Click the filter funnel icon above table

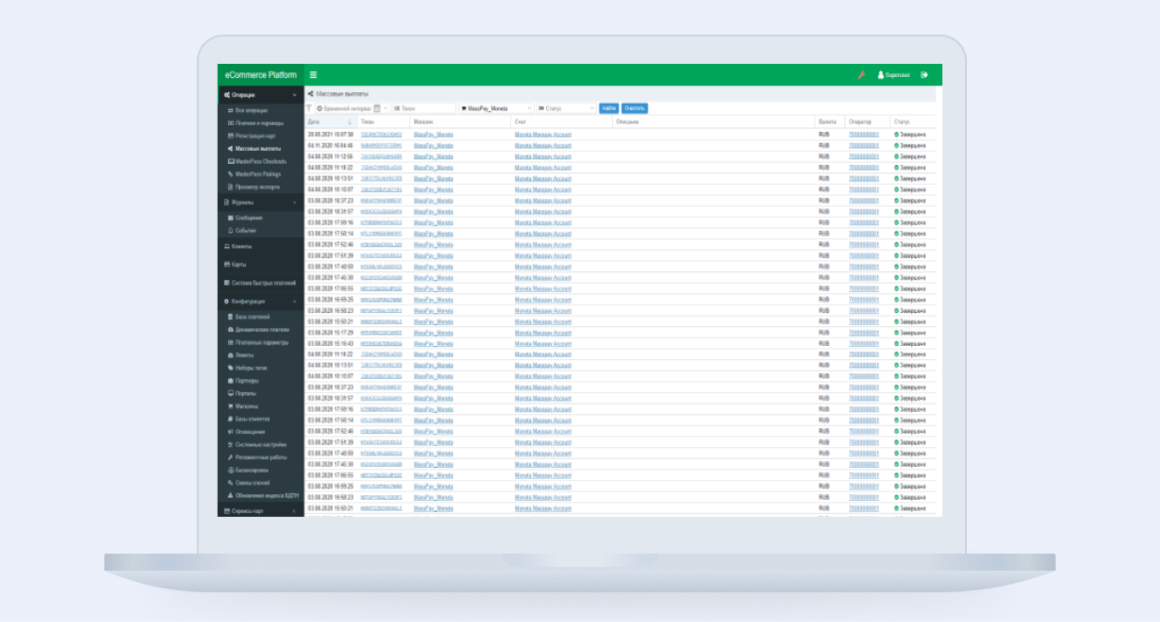point(309,108)
